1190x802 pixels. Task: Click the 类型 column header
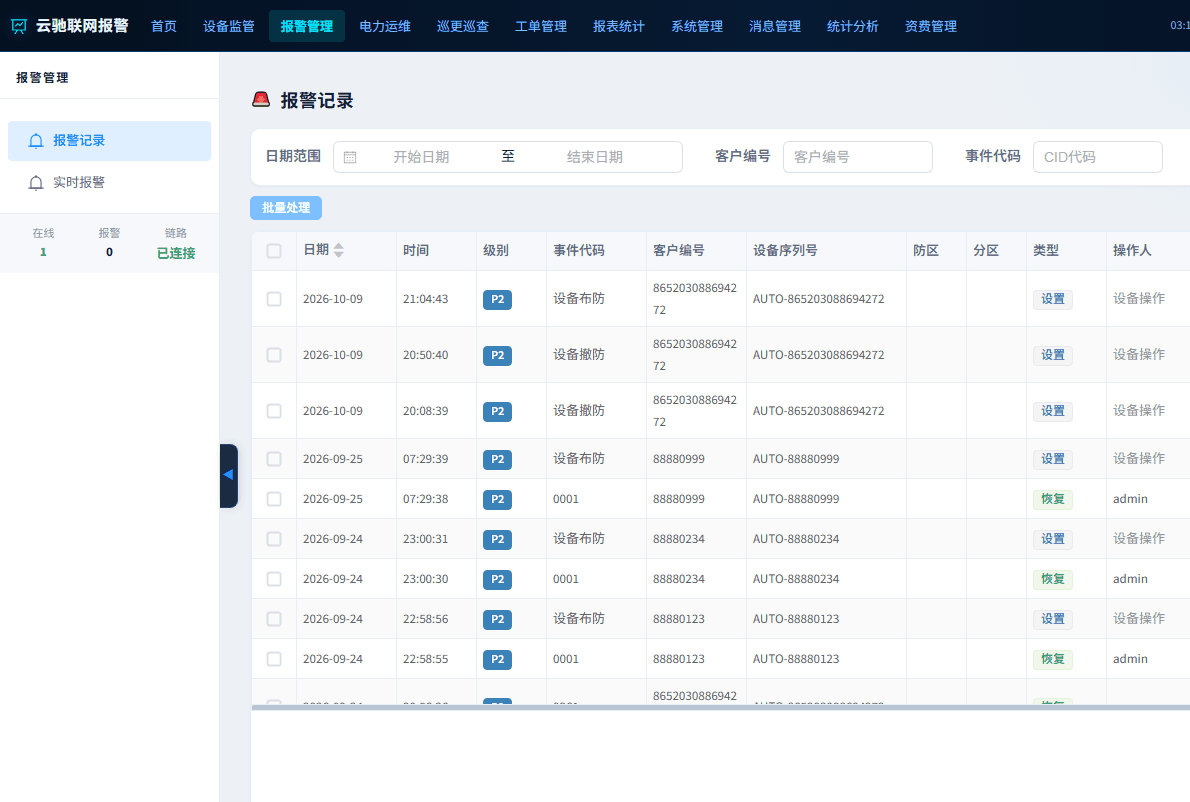pos(1046,250)
